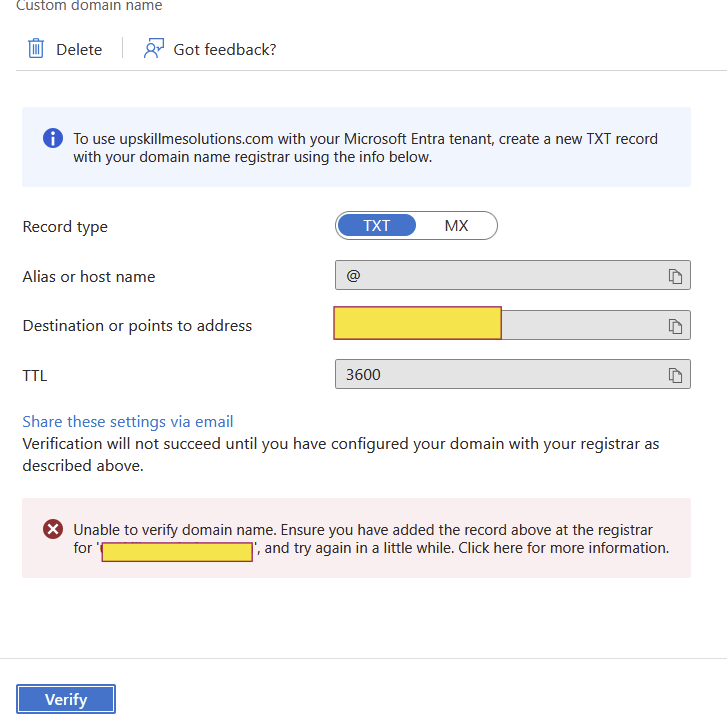The image size is (727, 728).
Task: Click the blue info icon in banner
Action: [53, 138]
